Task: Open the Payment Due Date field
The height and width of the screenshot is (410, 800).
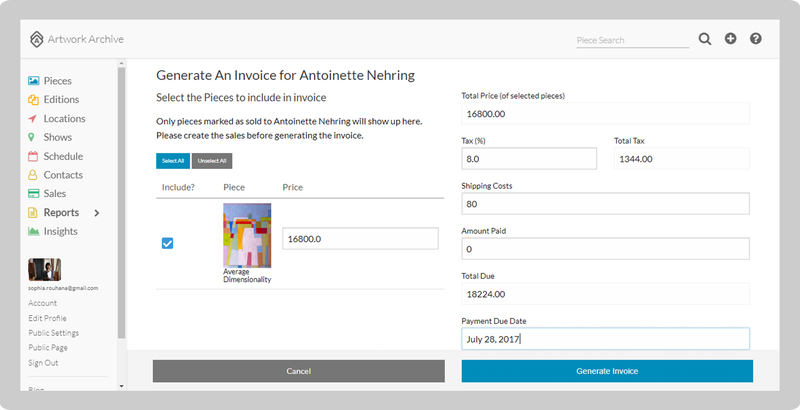Action: (606, 339)
